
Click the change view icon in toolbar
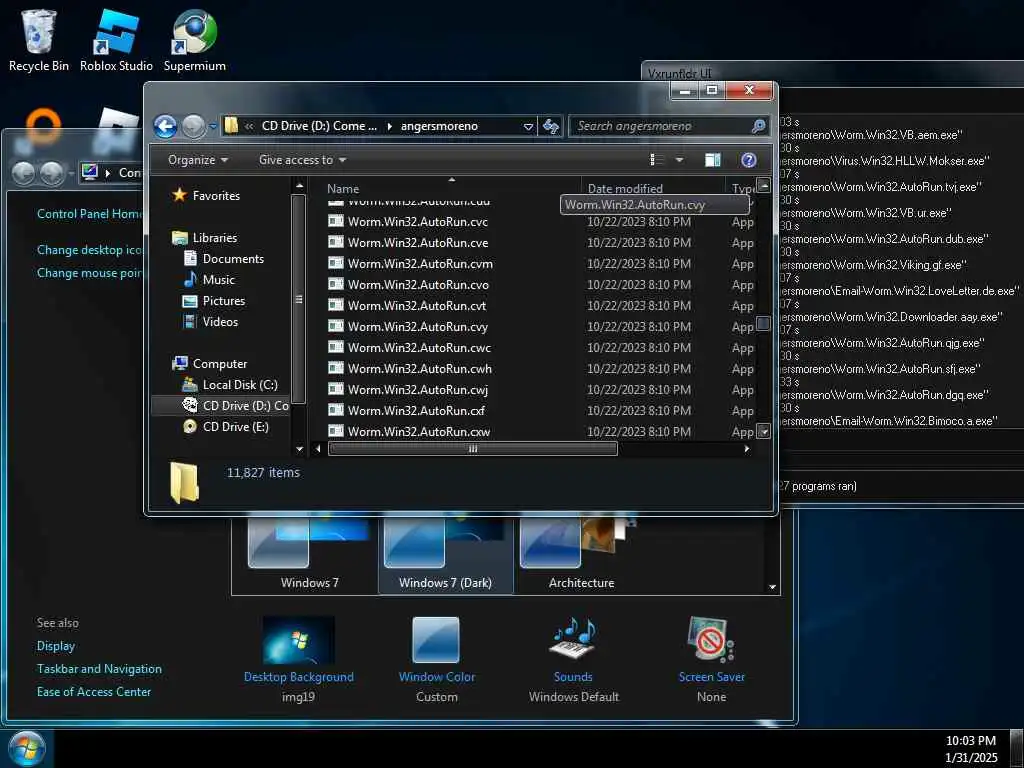(657, 160)
